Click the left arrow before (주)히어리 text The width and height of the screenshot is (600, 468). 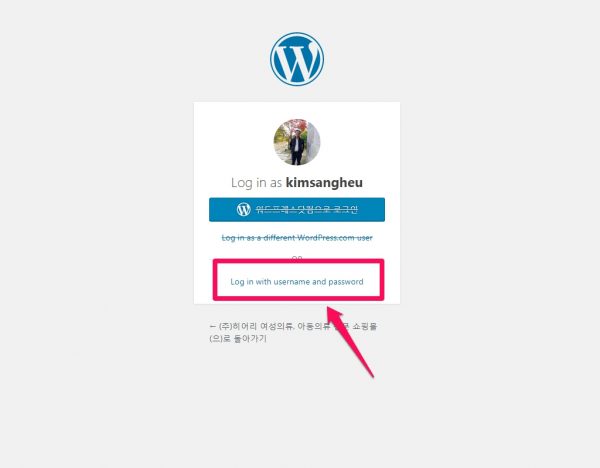[x=213, y=326]
